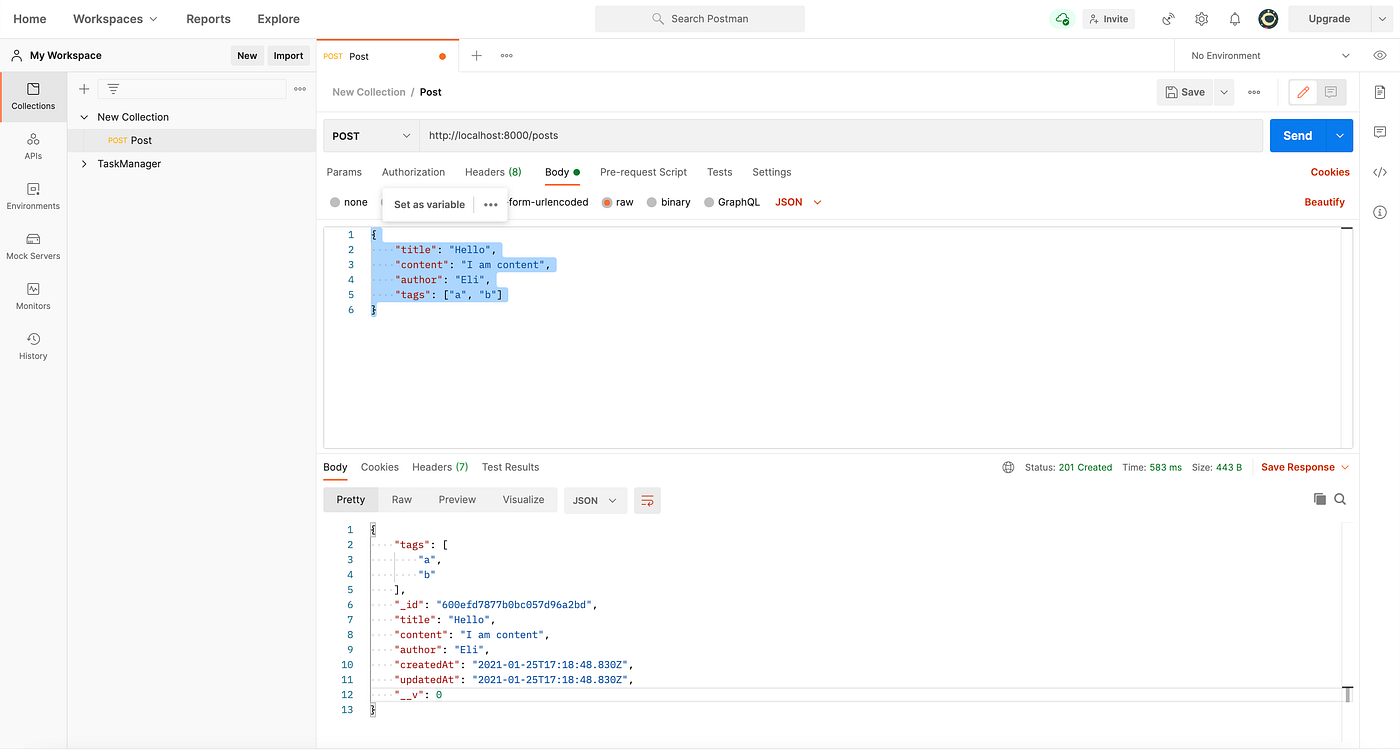The image size is (1400, 750).
Task: View request History in the sidebar
Action: click(33, 346)
